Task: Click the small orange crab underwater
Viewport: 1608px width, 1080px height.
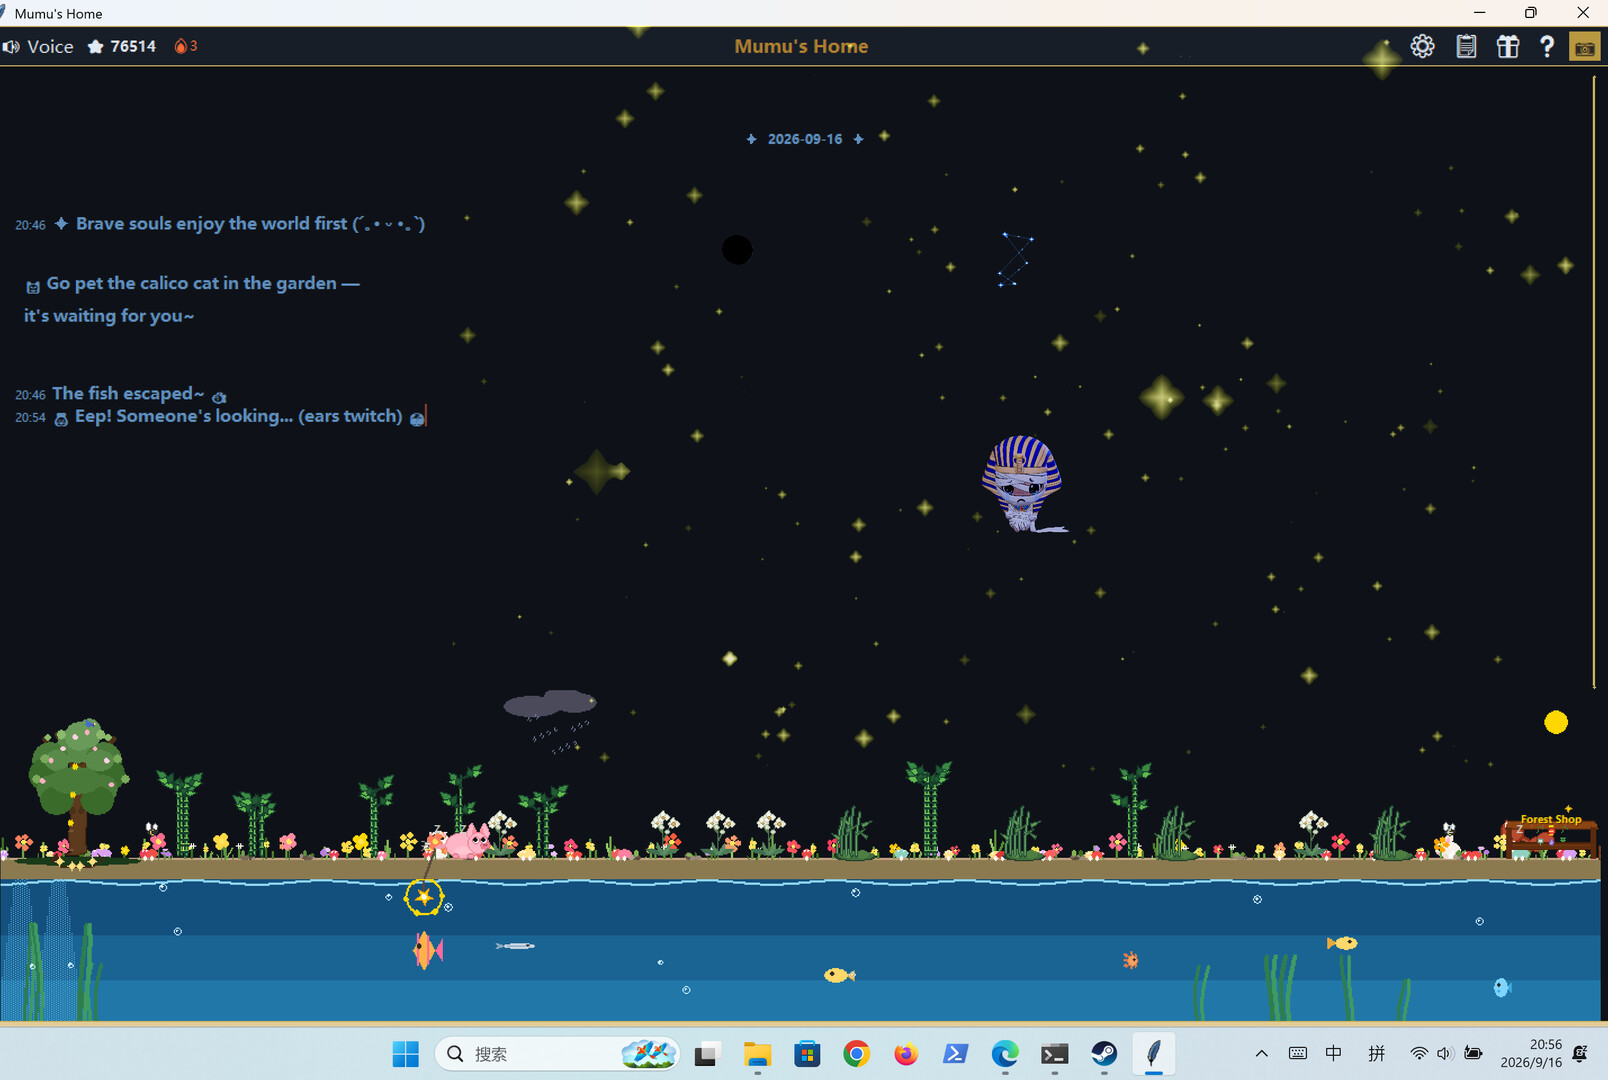Action: coord(1130,960)
